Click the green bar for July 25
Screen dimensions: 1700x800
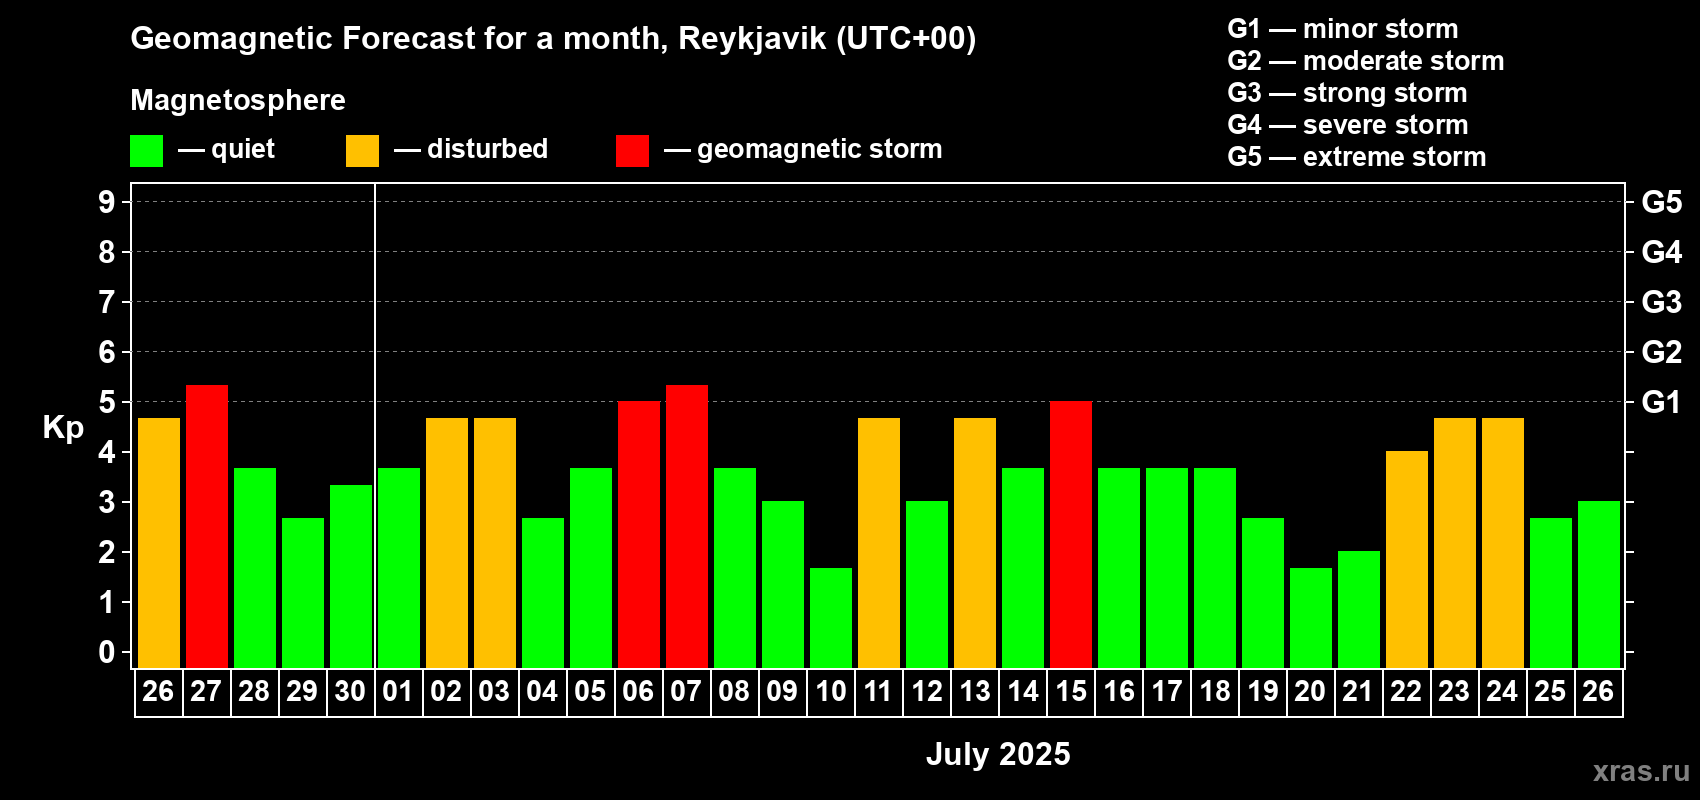point(1551,593)
